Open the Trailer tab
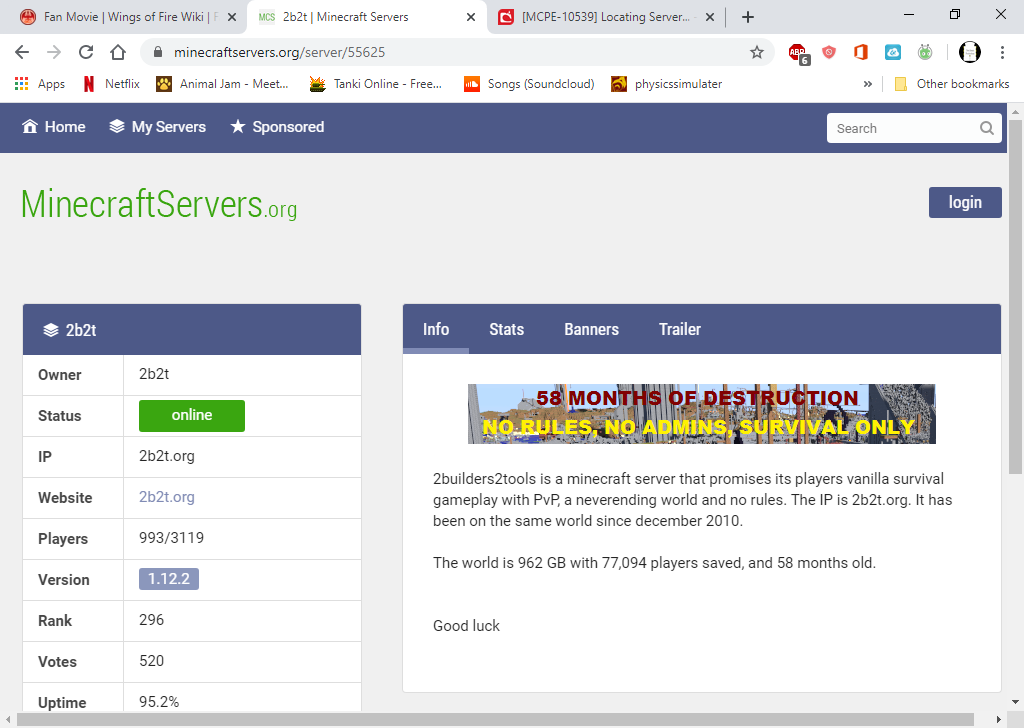Image resolution: width=1024 pixels, height=728 pixels. pyautogui.click(x=680, y=329)
